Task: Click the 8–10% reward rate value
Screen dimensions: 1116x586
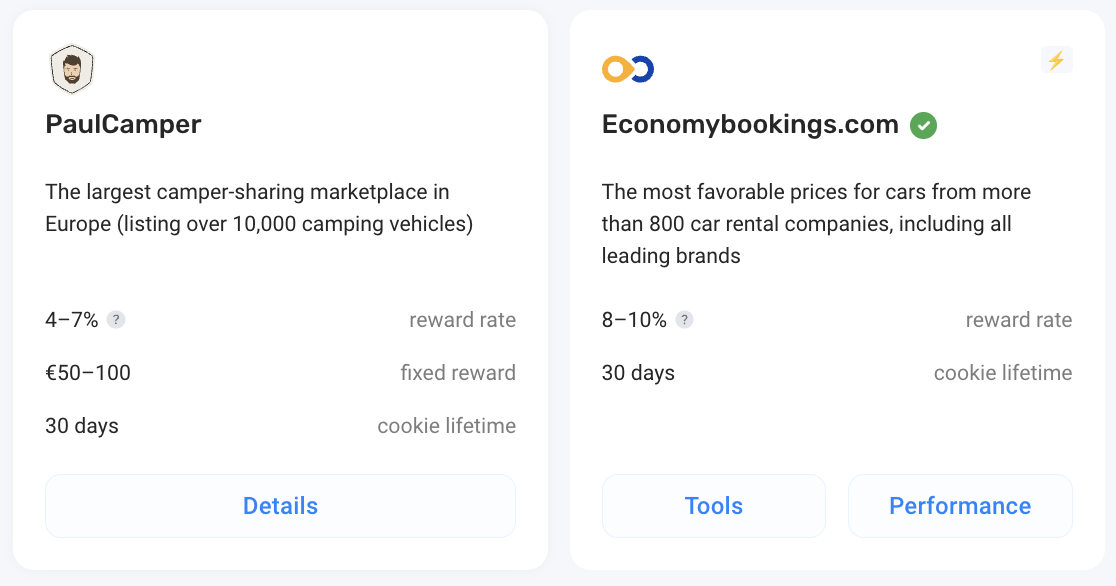Action: tap(634, 320)
